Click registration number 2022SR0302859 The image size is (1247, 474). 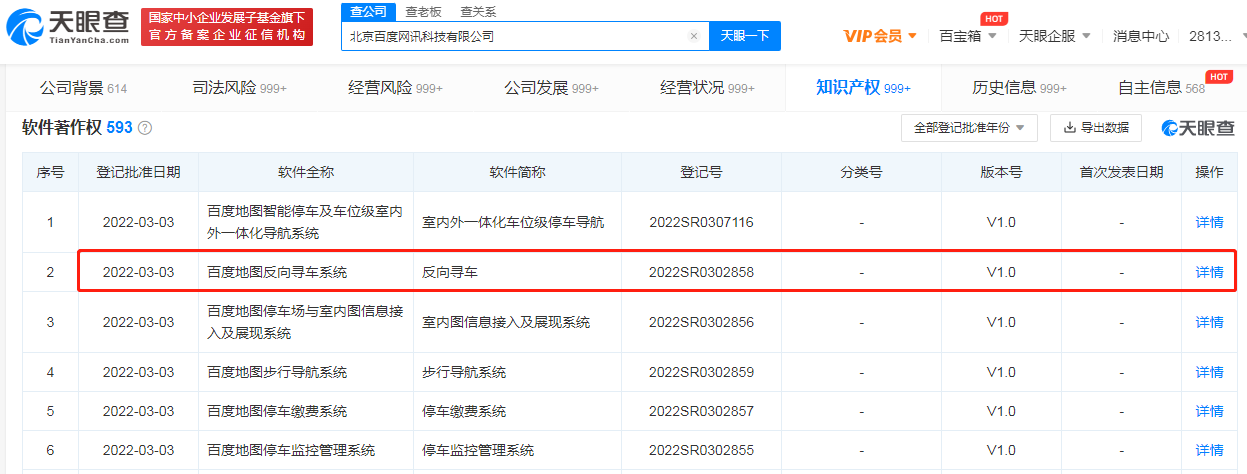pos(701,372)
